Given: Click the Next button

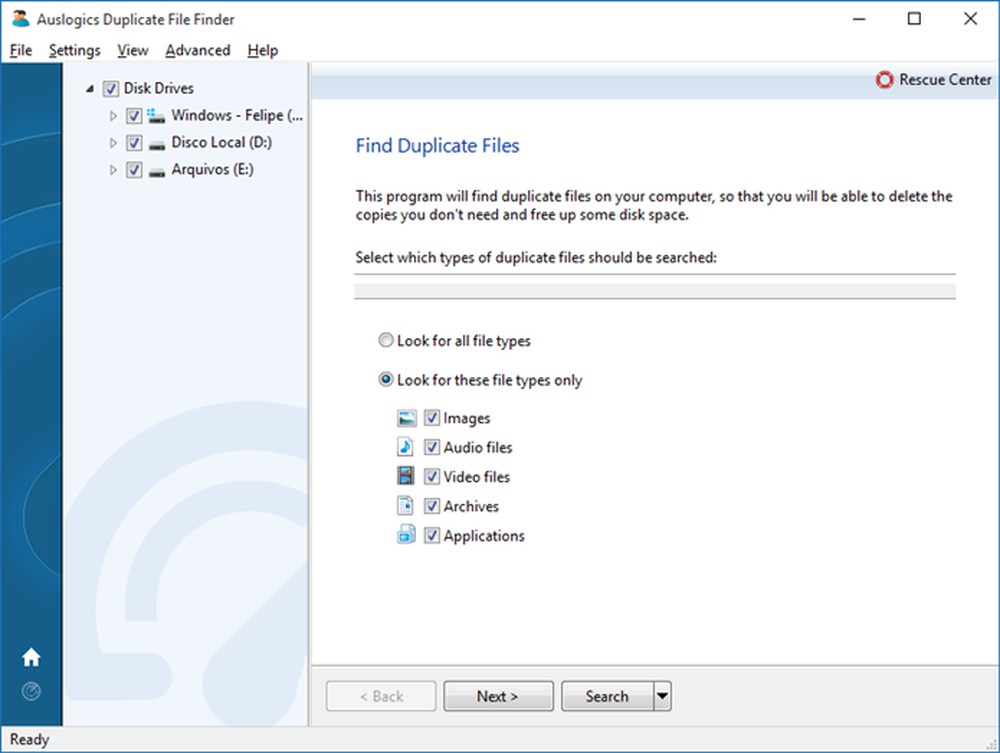Looking at the screenshot, I should pos(498,696).
